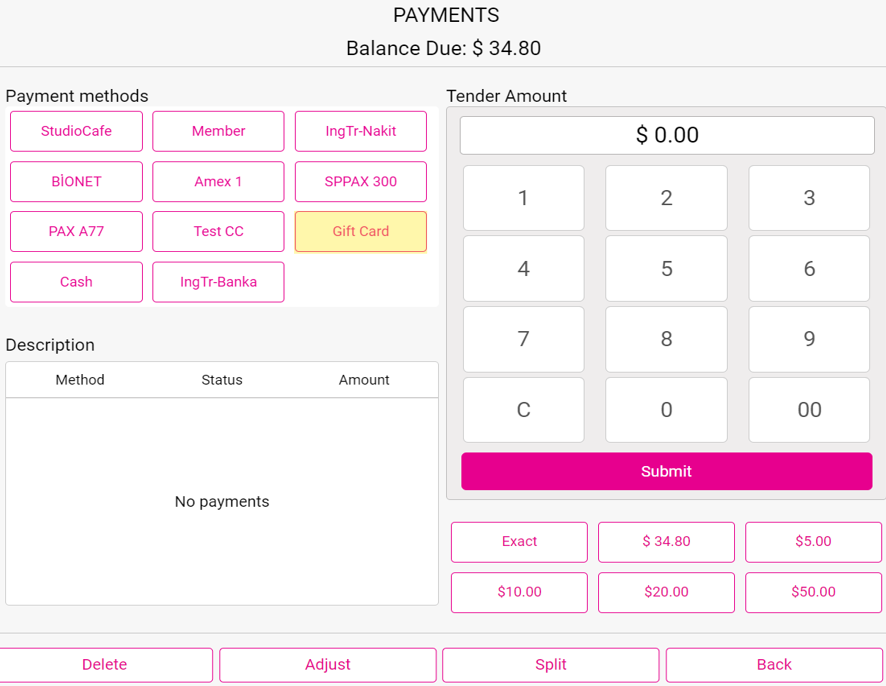The image size is (886, 686).
Task: Pick the Amex 1 payment option
Action: [x=218, y=181]
